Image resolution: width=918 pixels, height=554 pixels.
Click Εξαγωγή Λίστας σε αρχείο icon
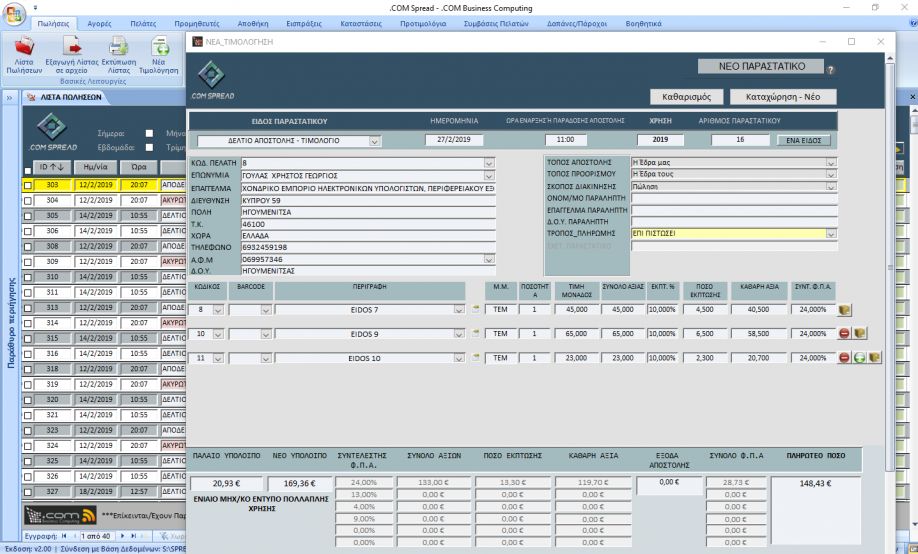pos(72,46)
